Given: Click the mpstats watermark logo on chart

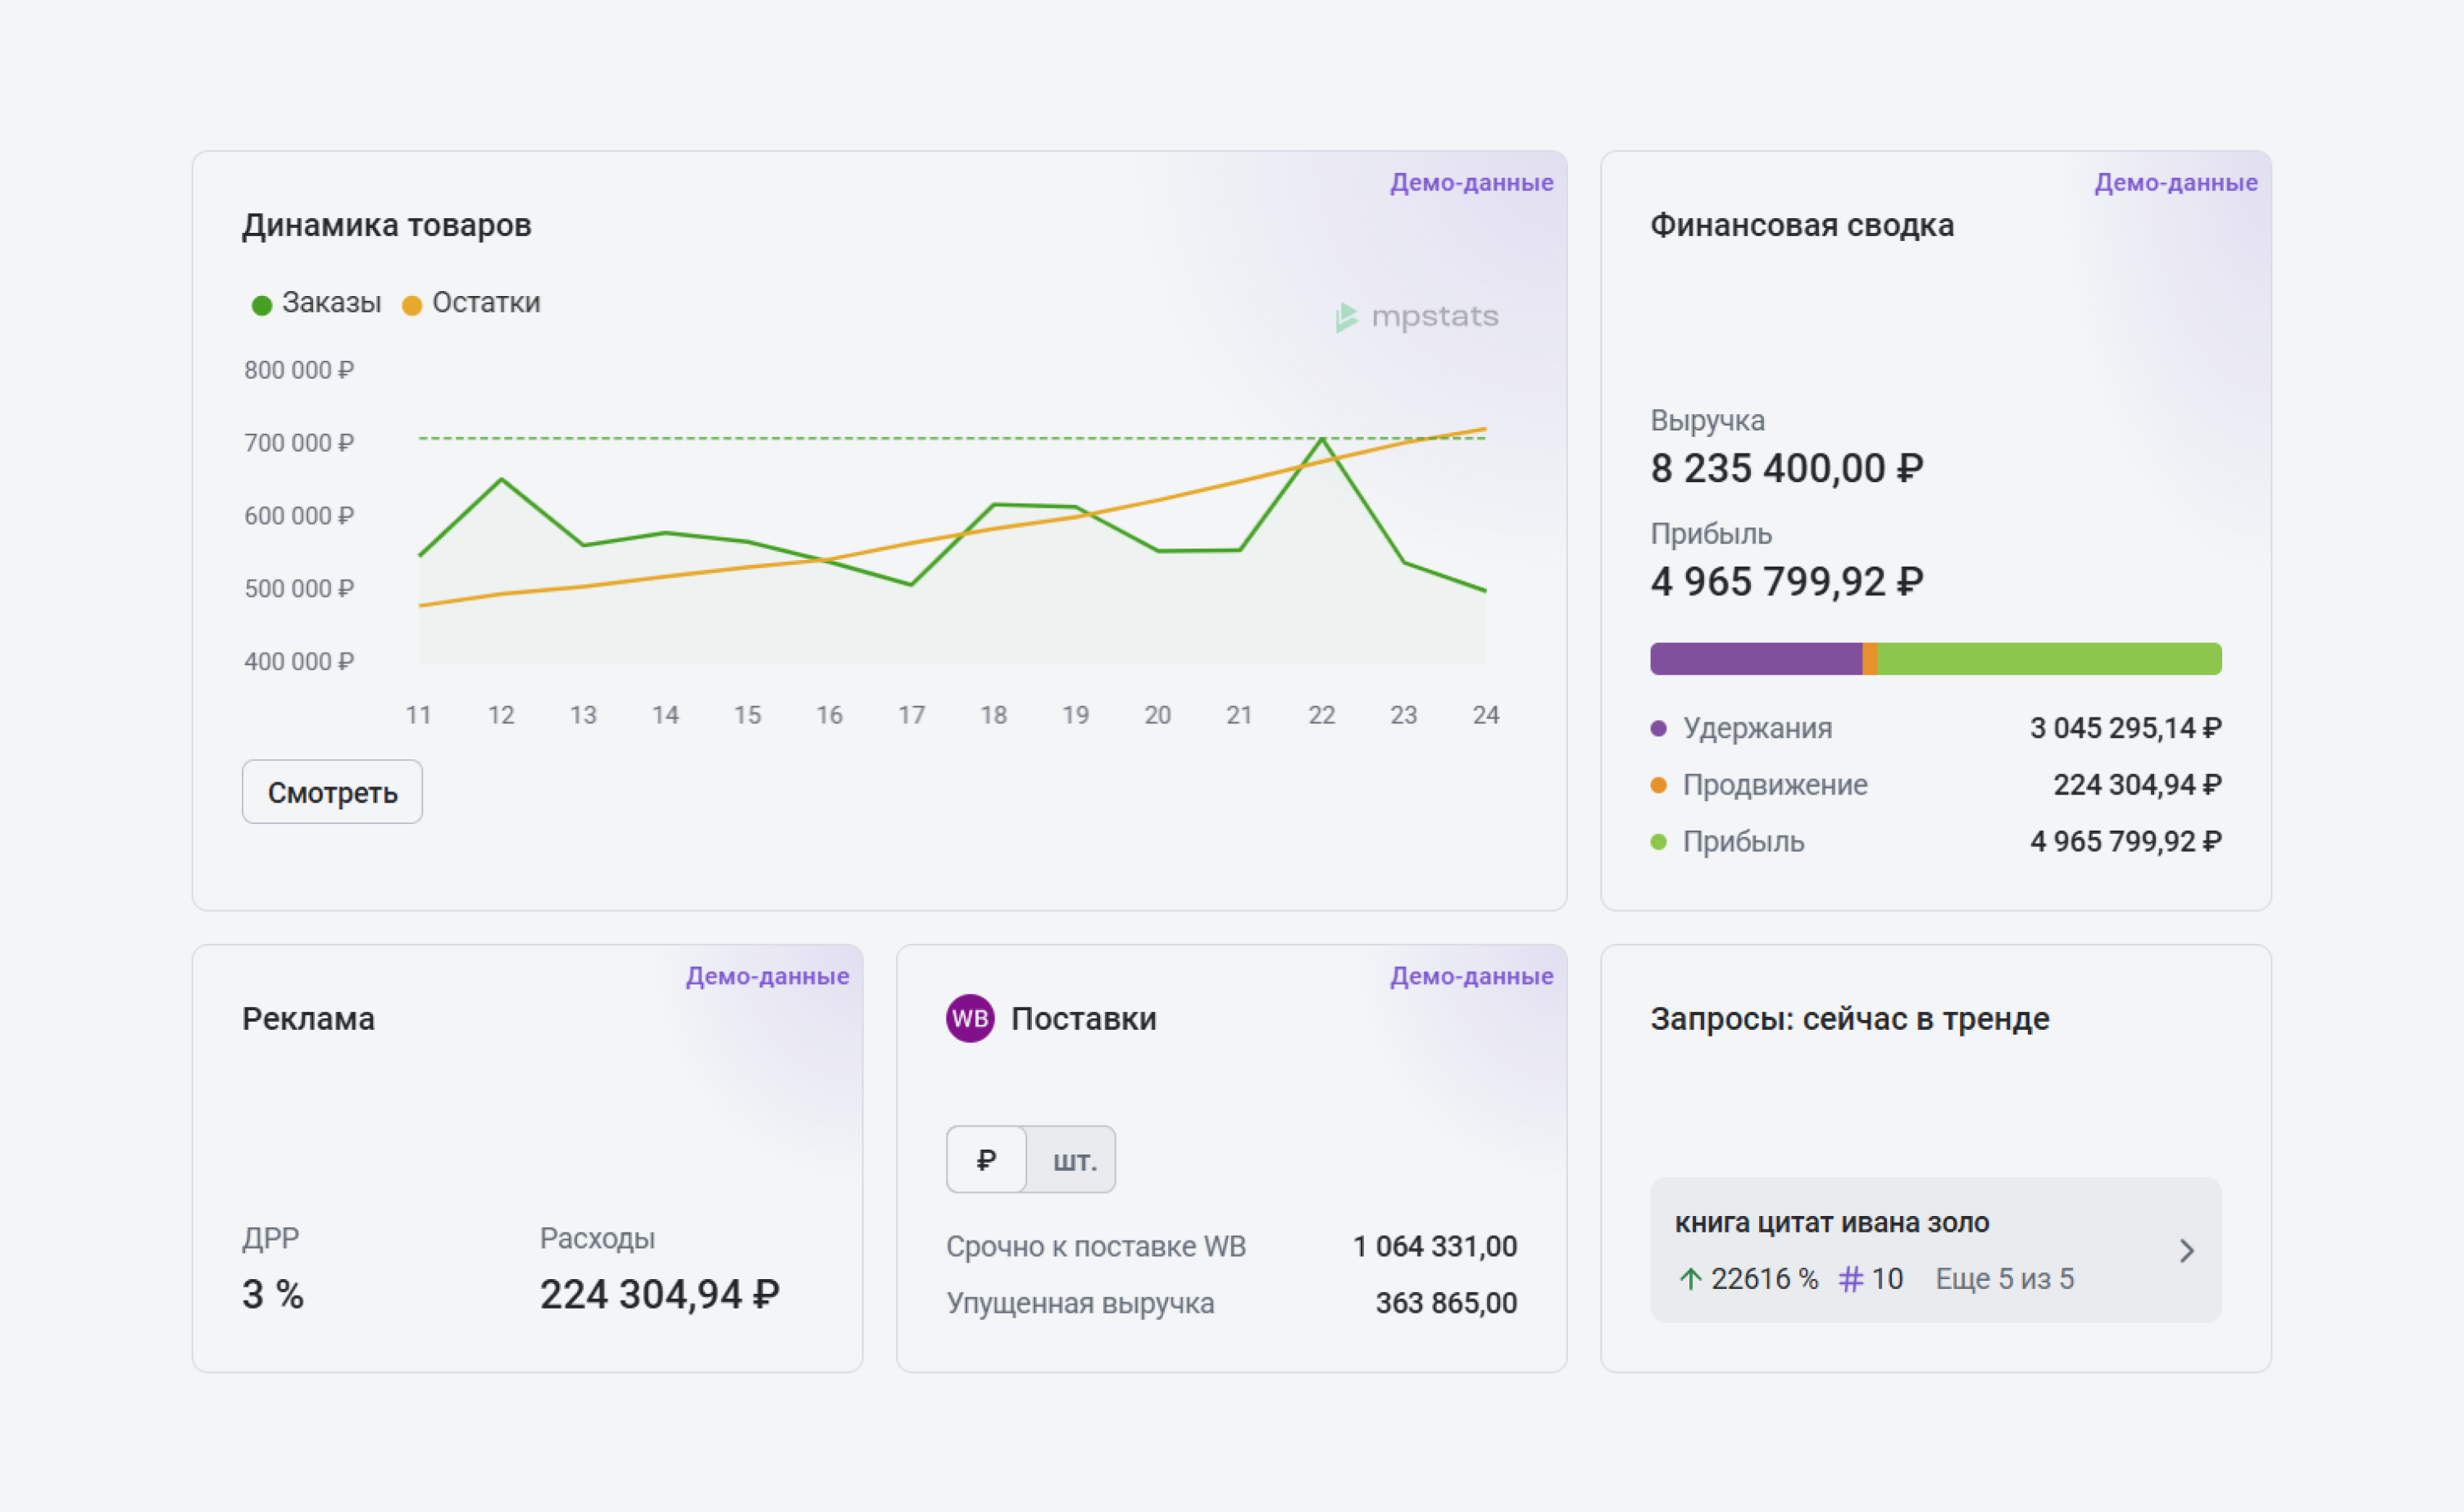Looking at the screenshot, I should click(x=1417, y=317).
